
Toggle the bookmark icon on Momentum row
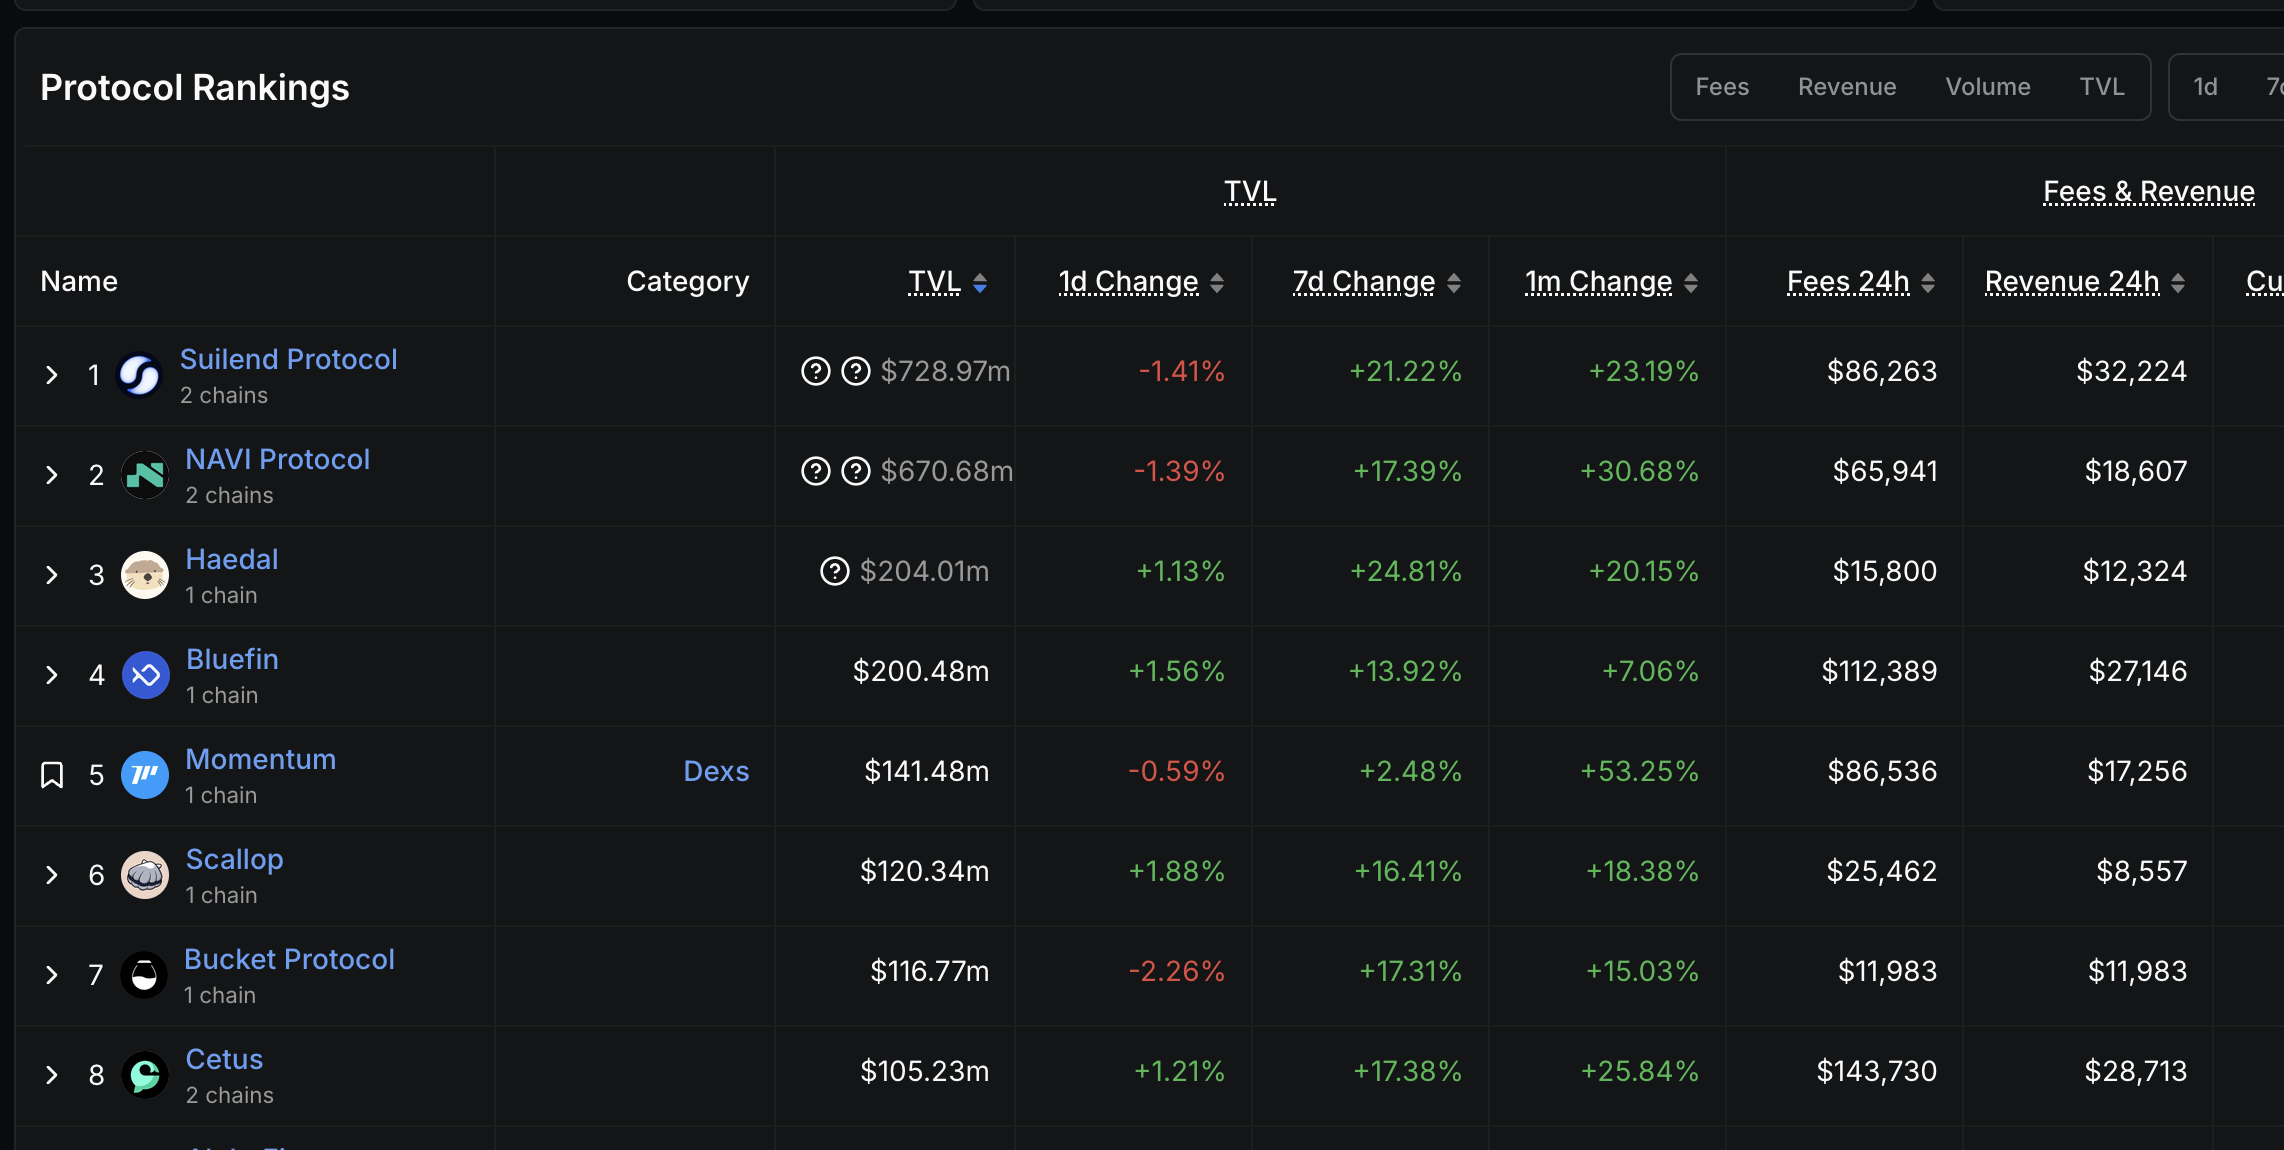pos(52,775)
